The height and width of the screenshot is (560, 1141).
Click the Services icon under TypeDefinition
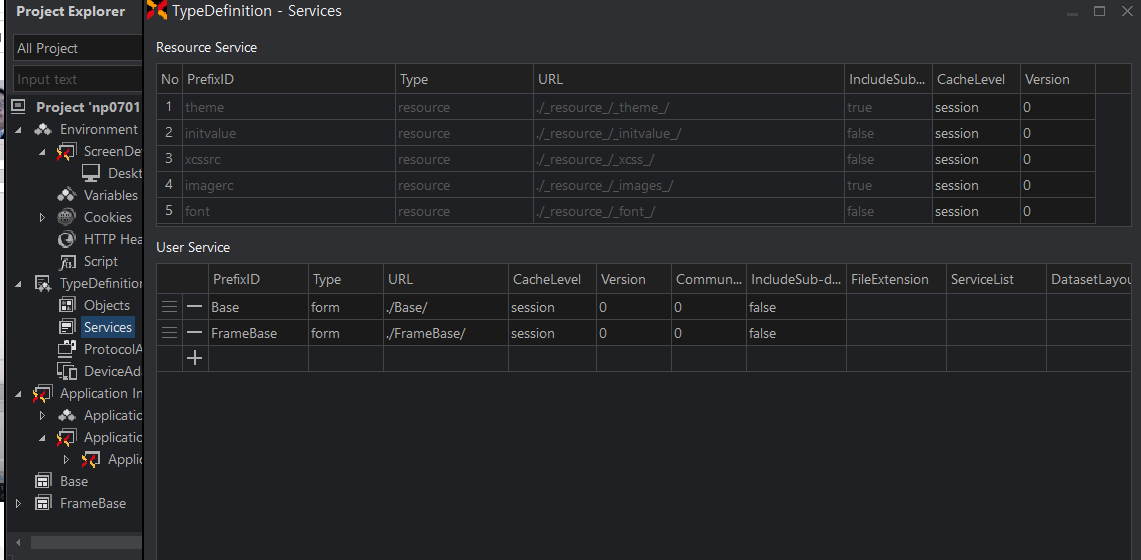point(67,327)
